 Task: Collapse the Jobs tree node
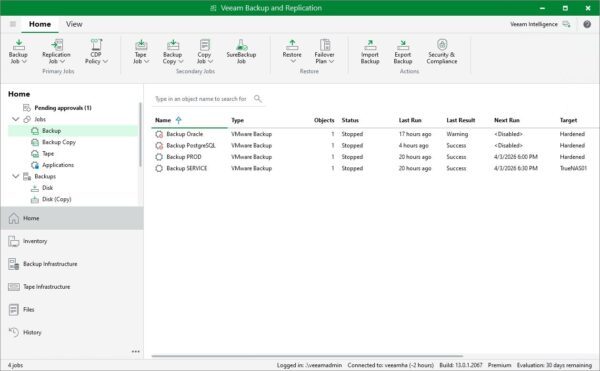click(15, 119)
